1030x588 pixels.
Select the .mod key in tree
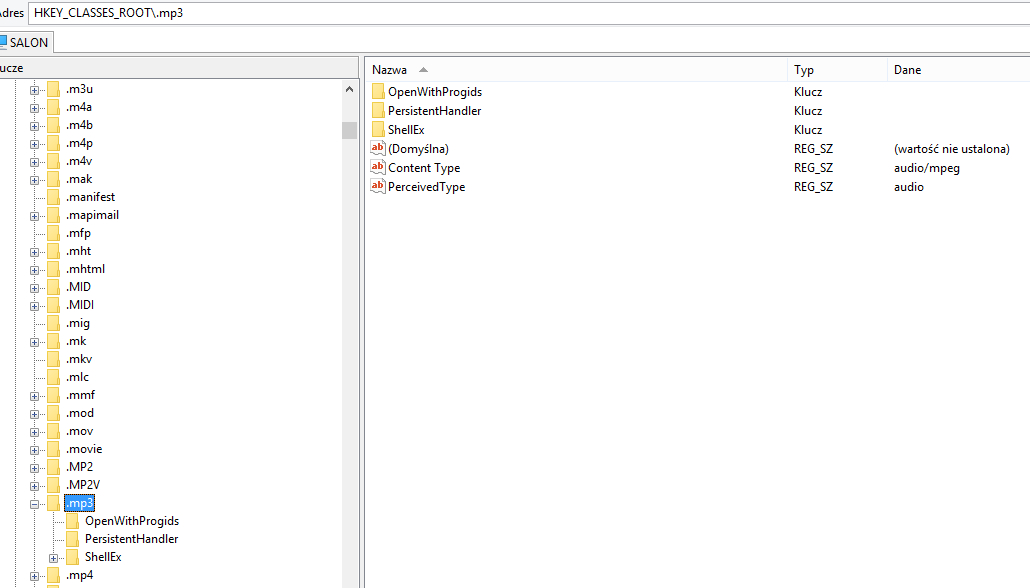(79, 413)
